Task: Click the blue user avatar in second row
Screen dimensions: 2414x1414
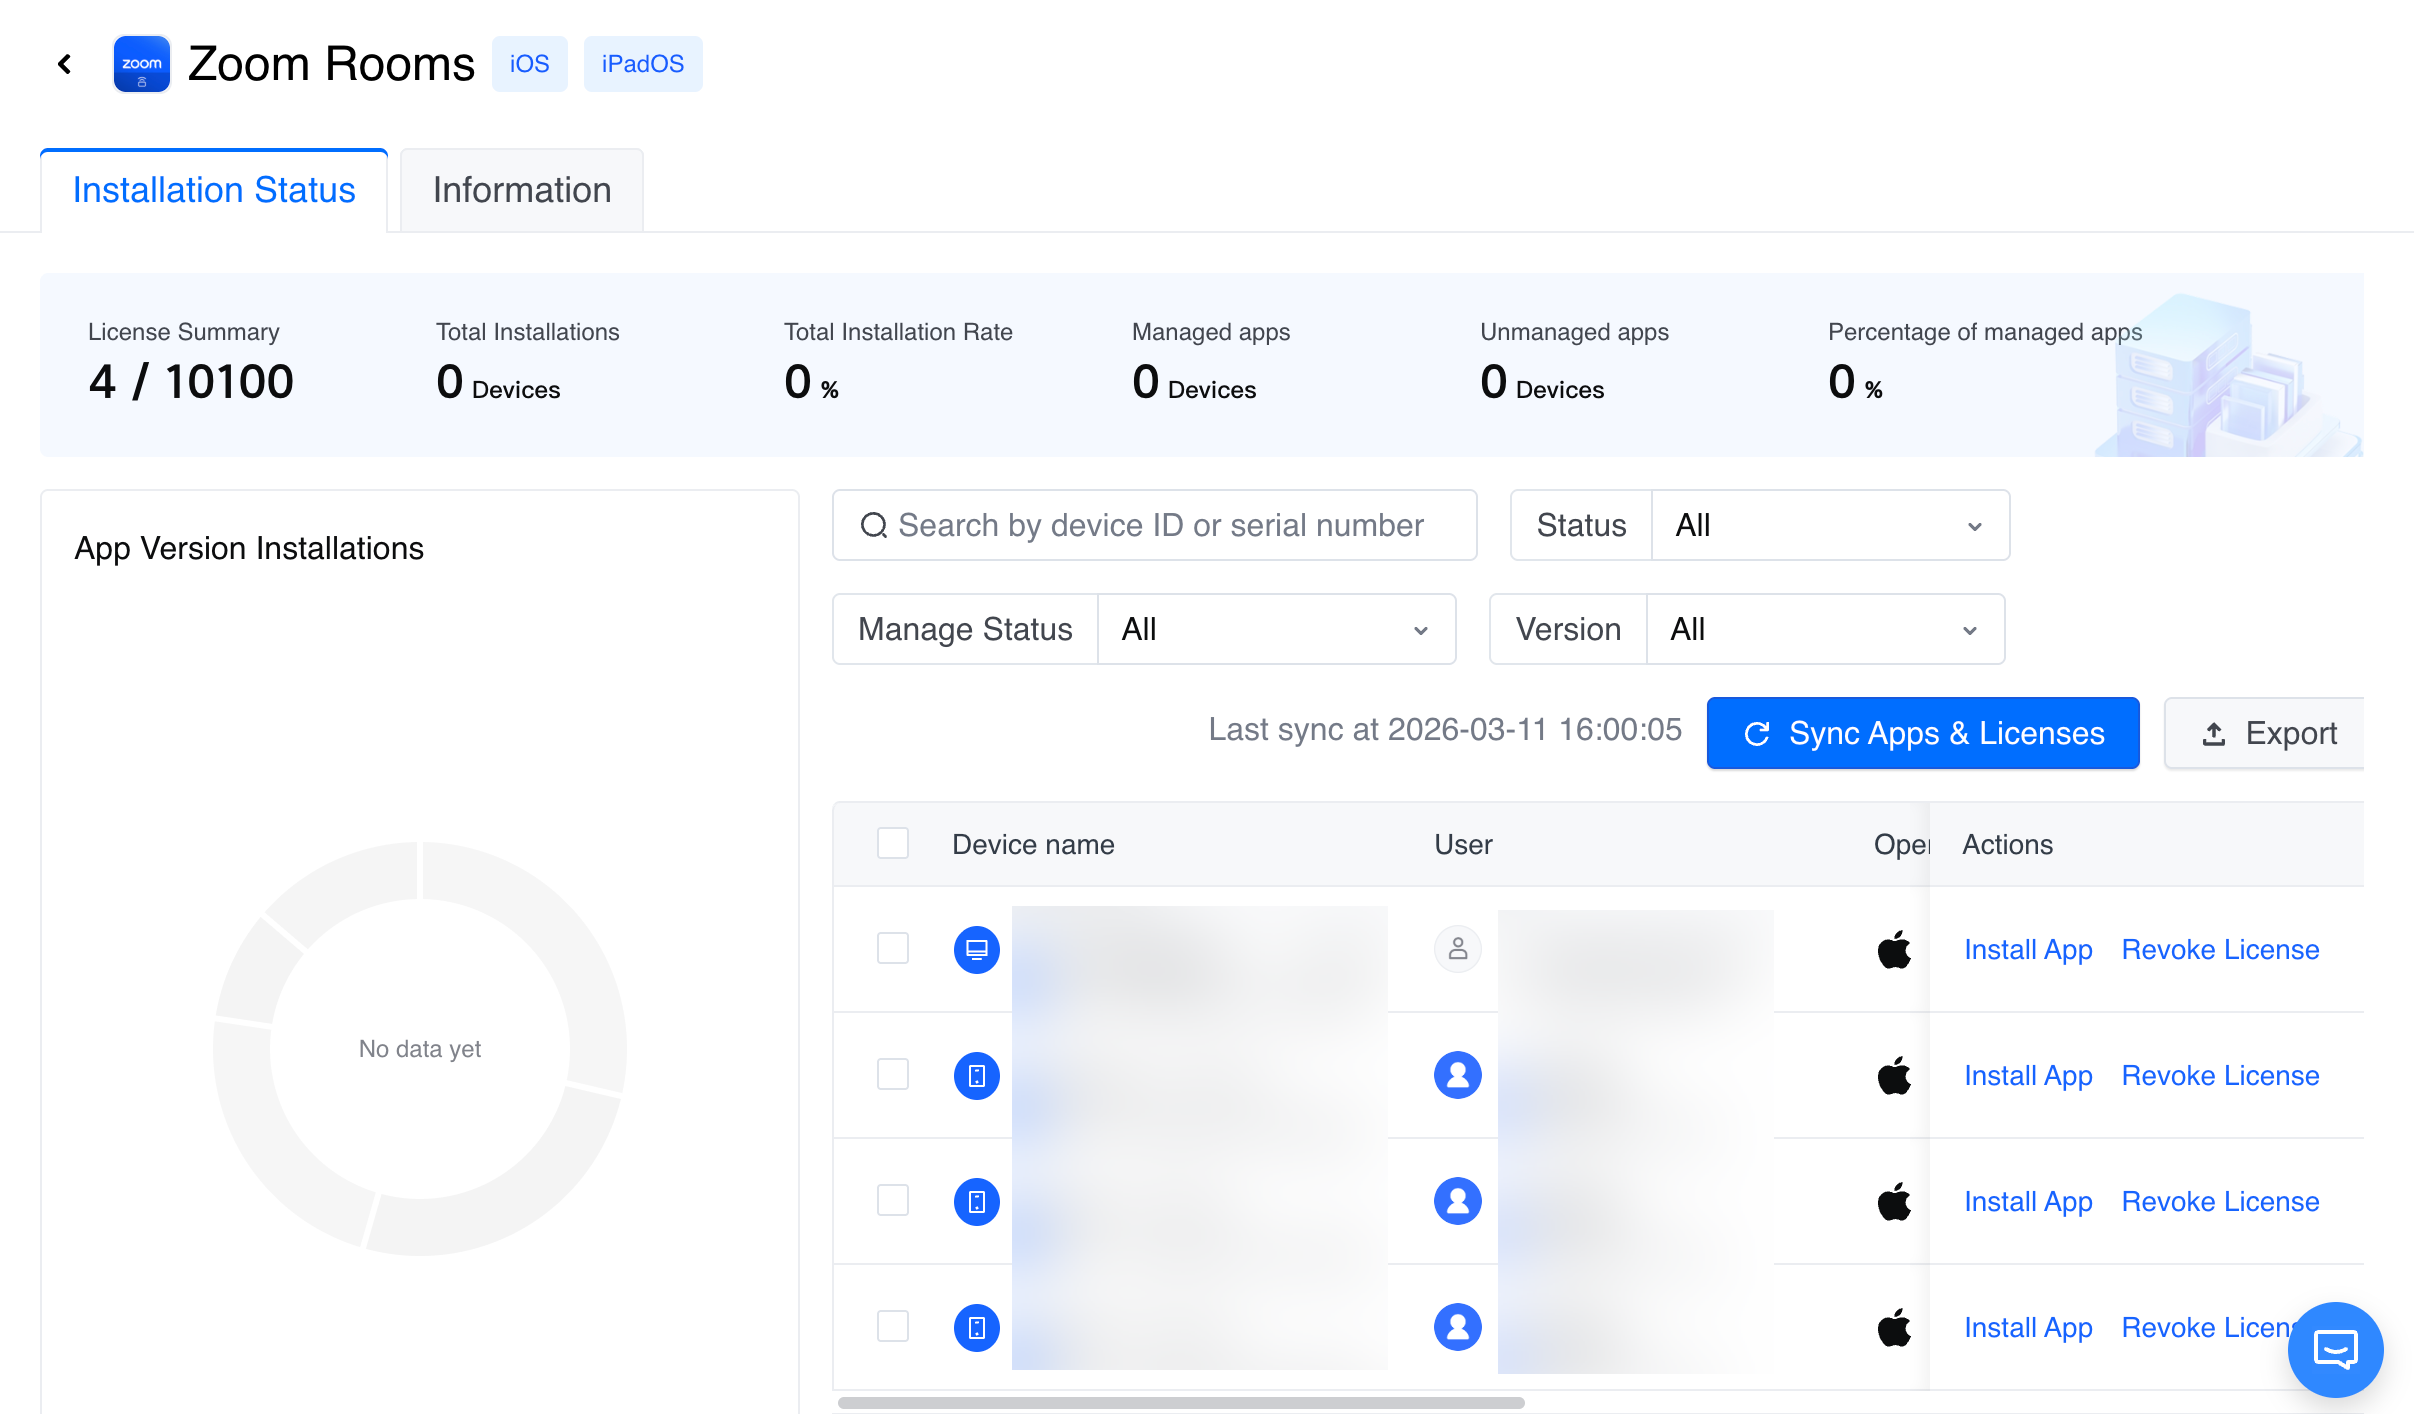Action: tap(1457, 1075)
